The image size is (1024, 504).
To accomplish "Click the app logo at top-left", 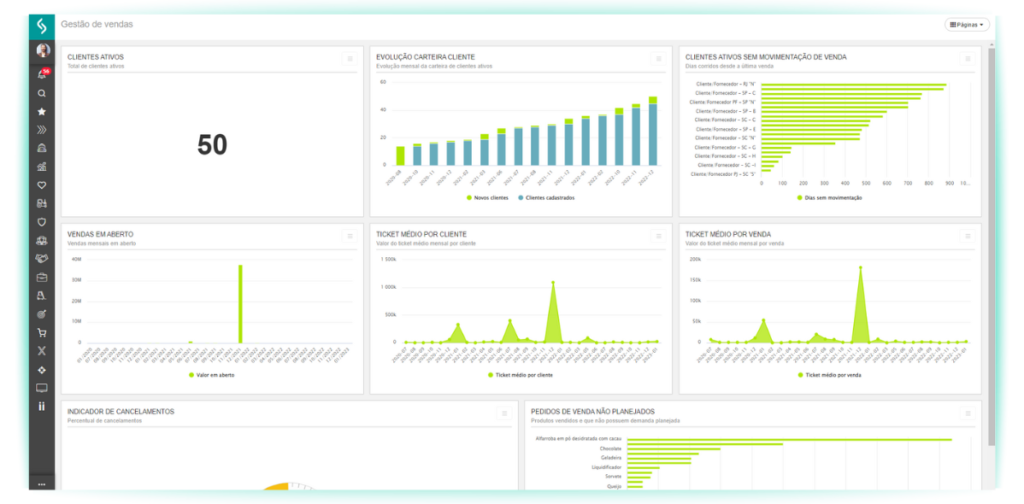I will point(42,25).
